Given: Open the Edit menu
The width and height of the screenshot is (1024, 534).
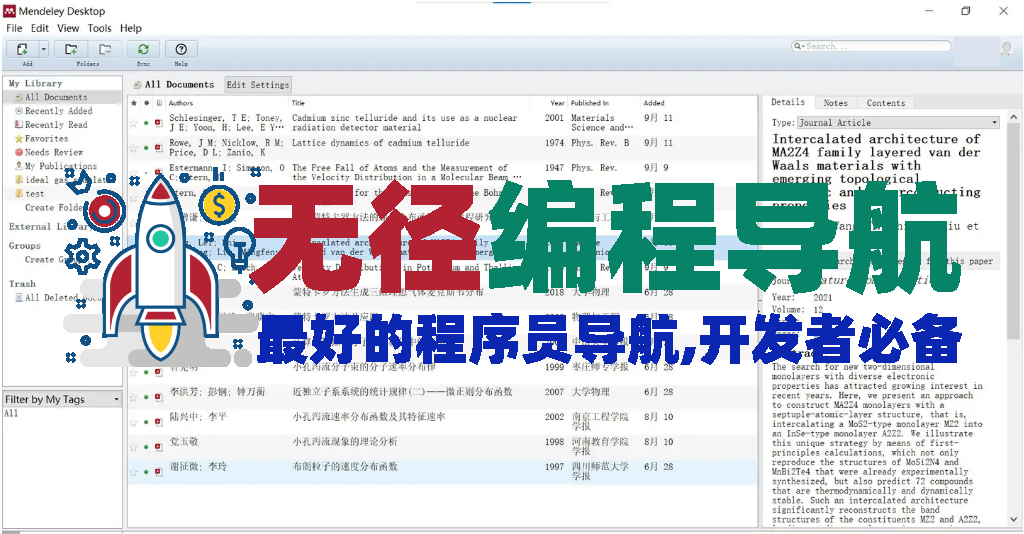Looking at the screenshot, I should click(x=40, y=28).
